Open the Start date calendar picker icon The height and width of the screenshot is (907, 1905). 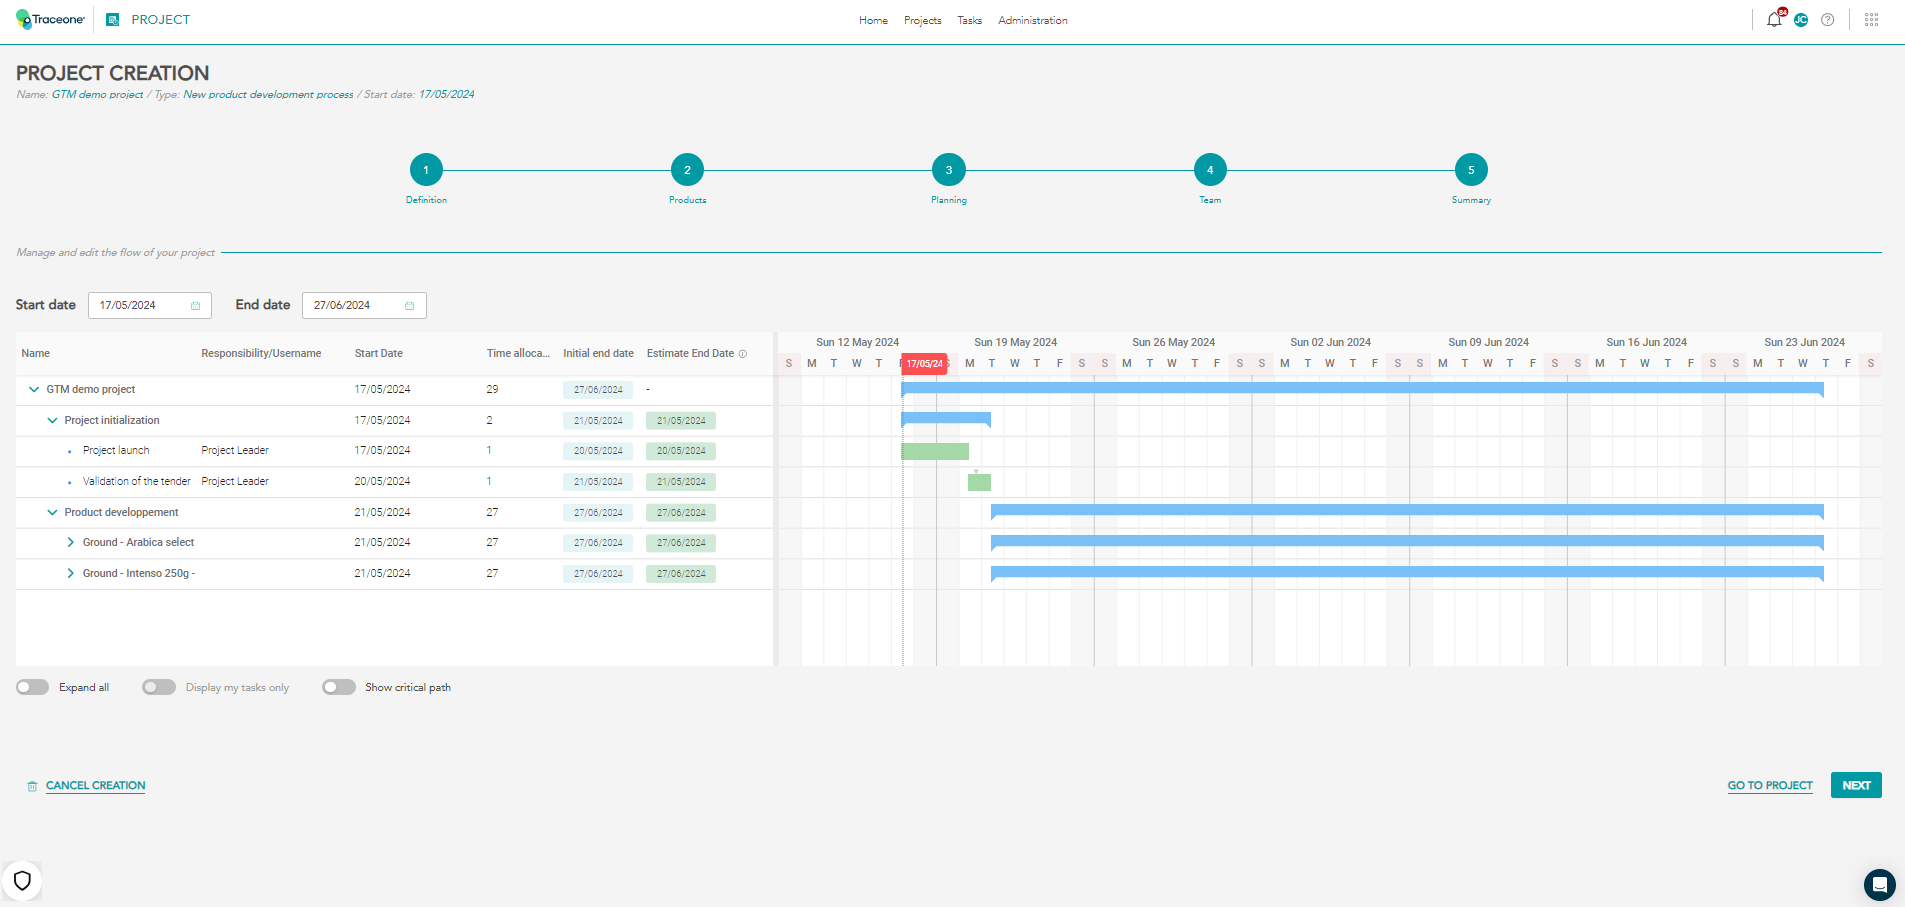pos(196,305)
